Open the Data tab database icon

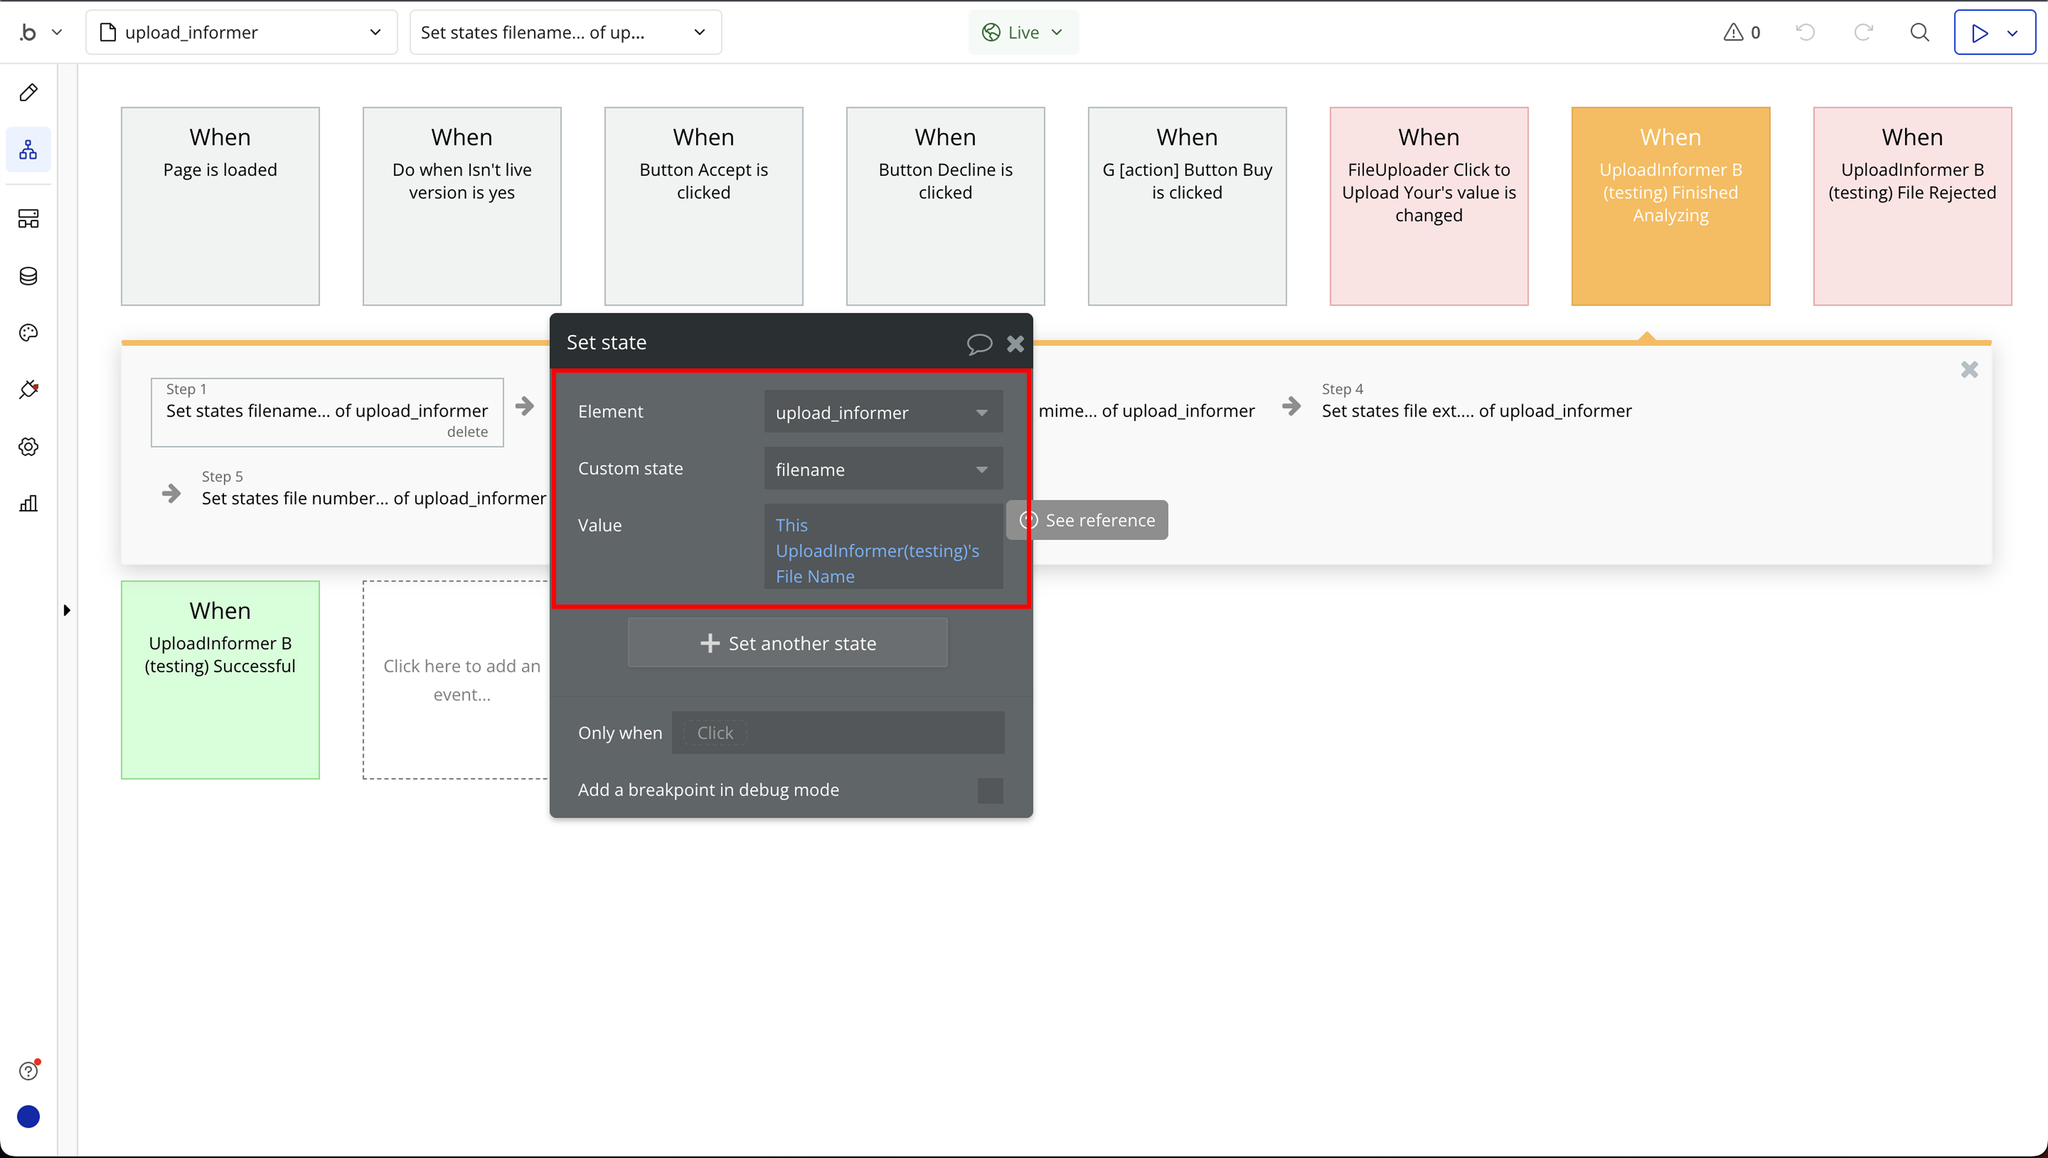pyautogui.click(x=28, y=276)
